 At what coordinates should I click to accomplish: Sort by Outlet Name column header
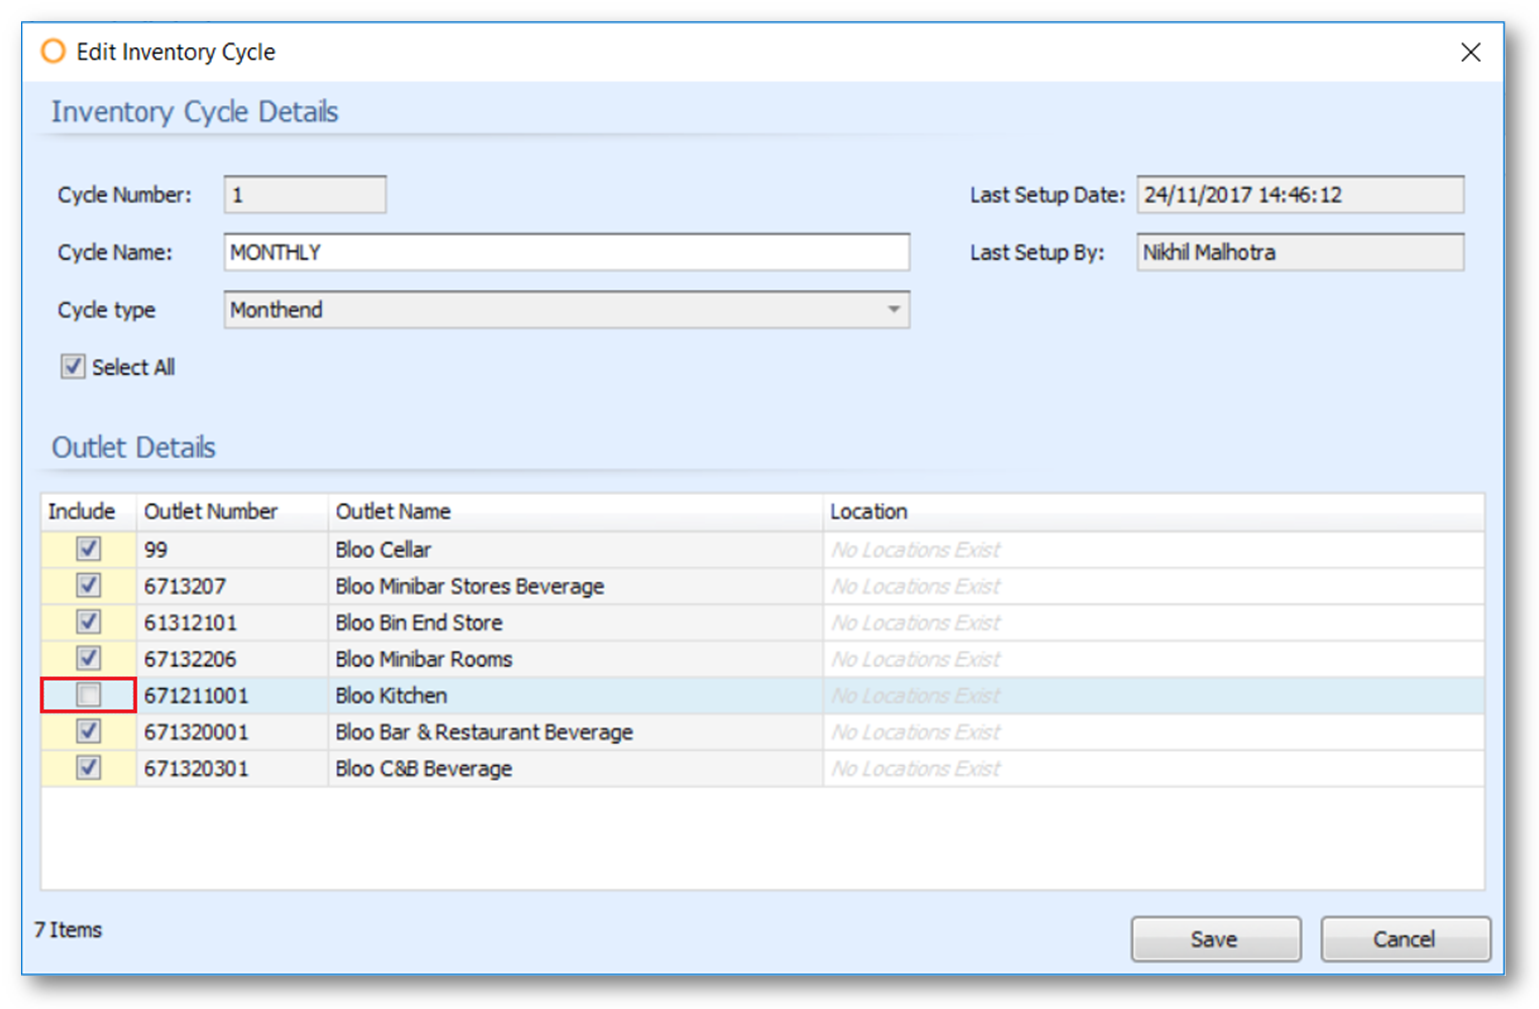tap(393, 512)
